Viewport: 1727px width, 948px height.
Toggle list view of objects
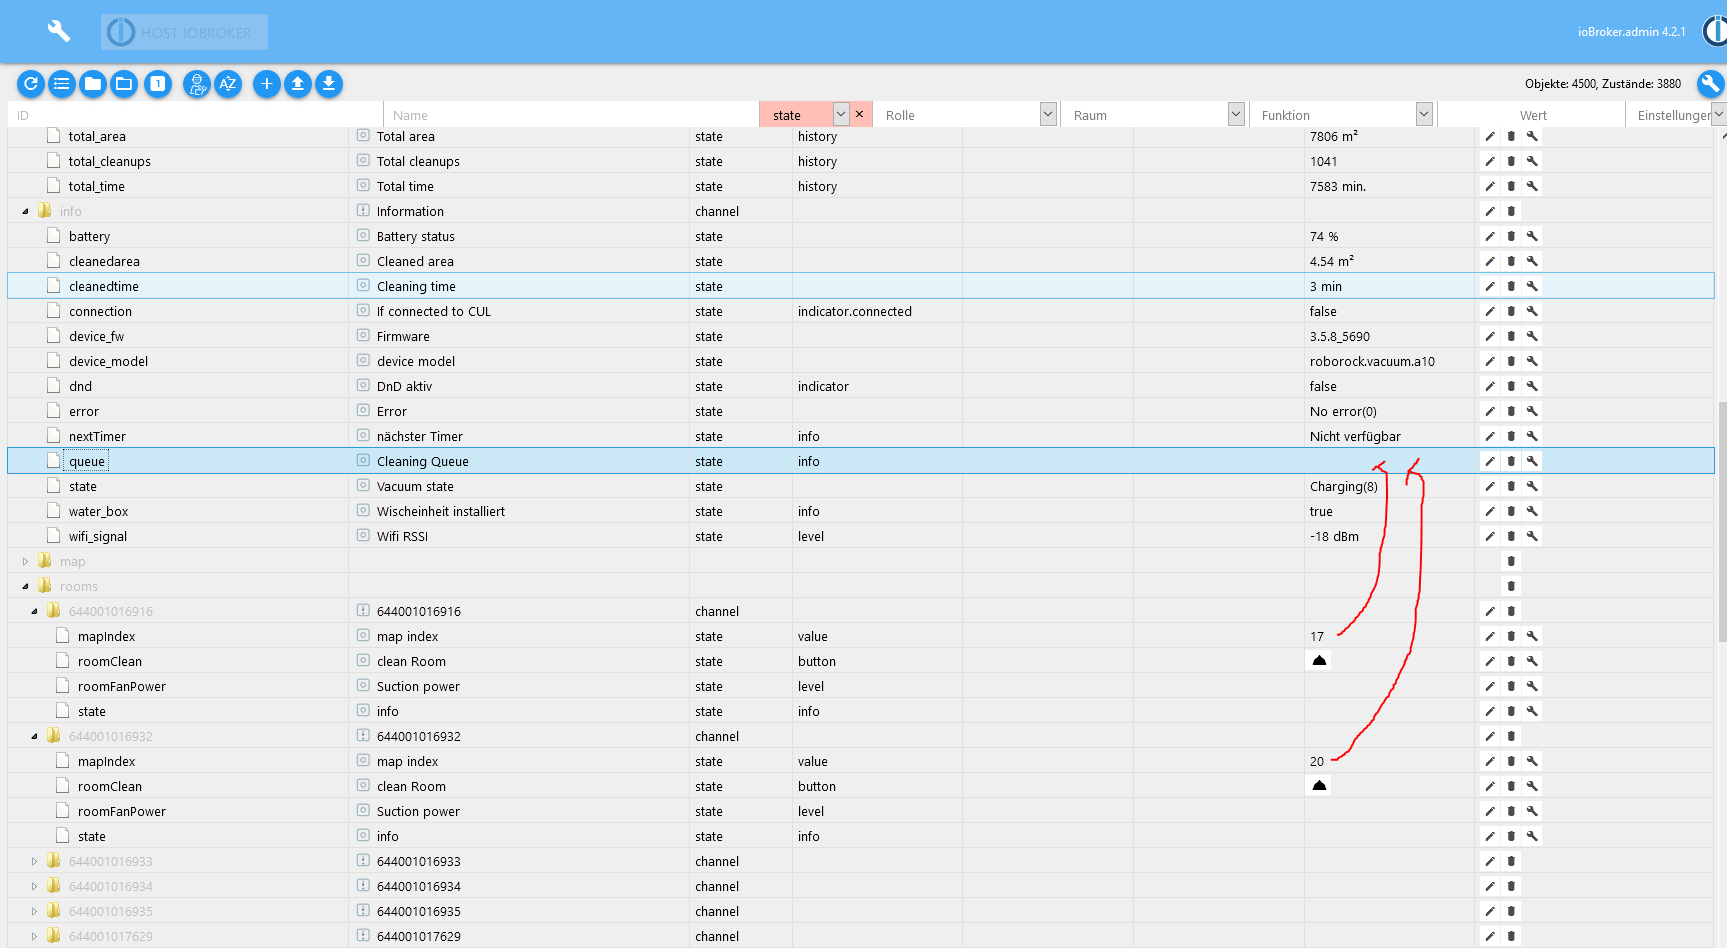click(62, 84)
